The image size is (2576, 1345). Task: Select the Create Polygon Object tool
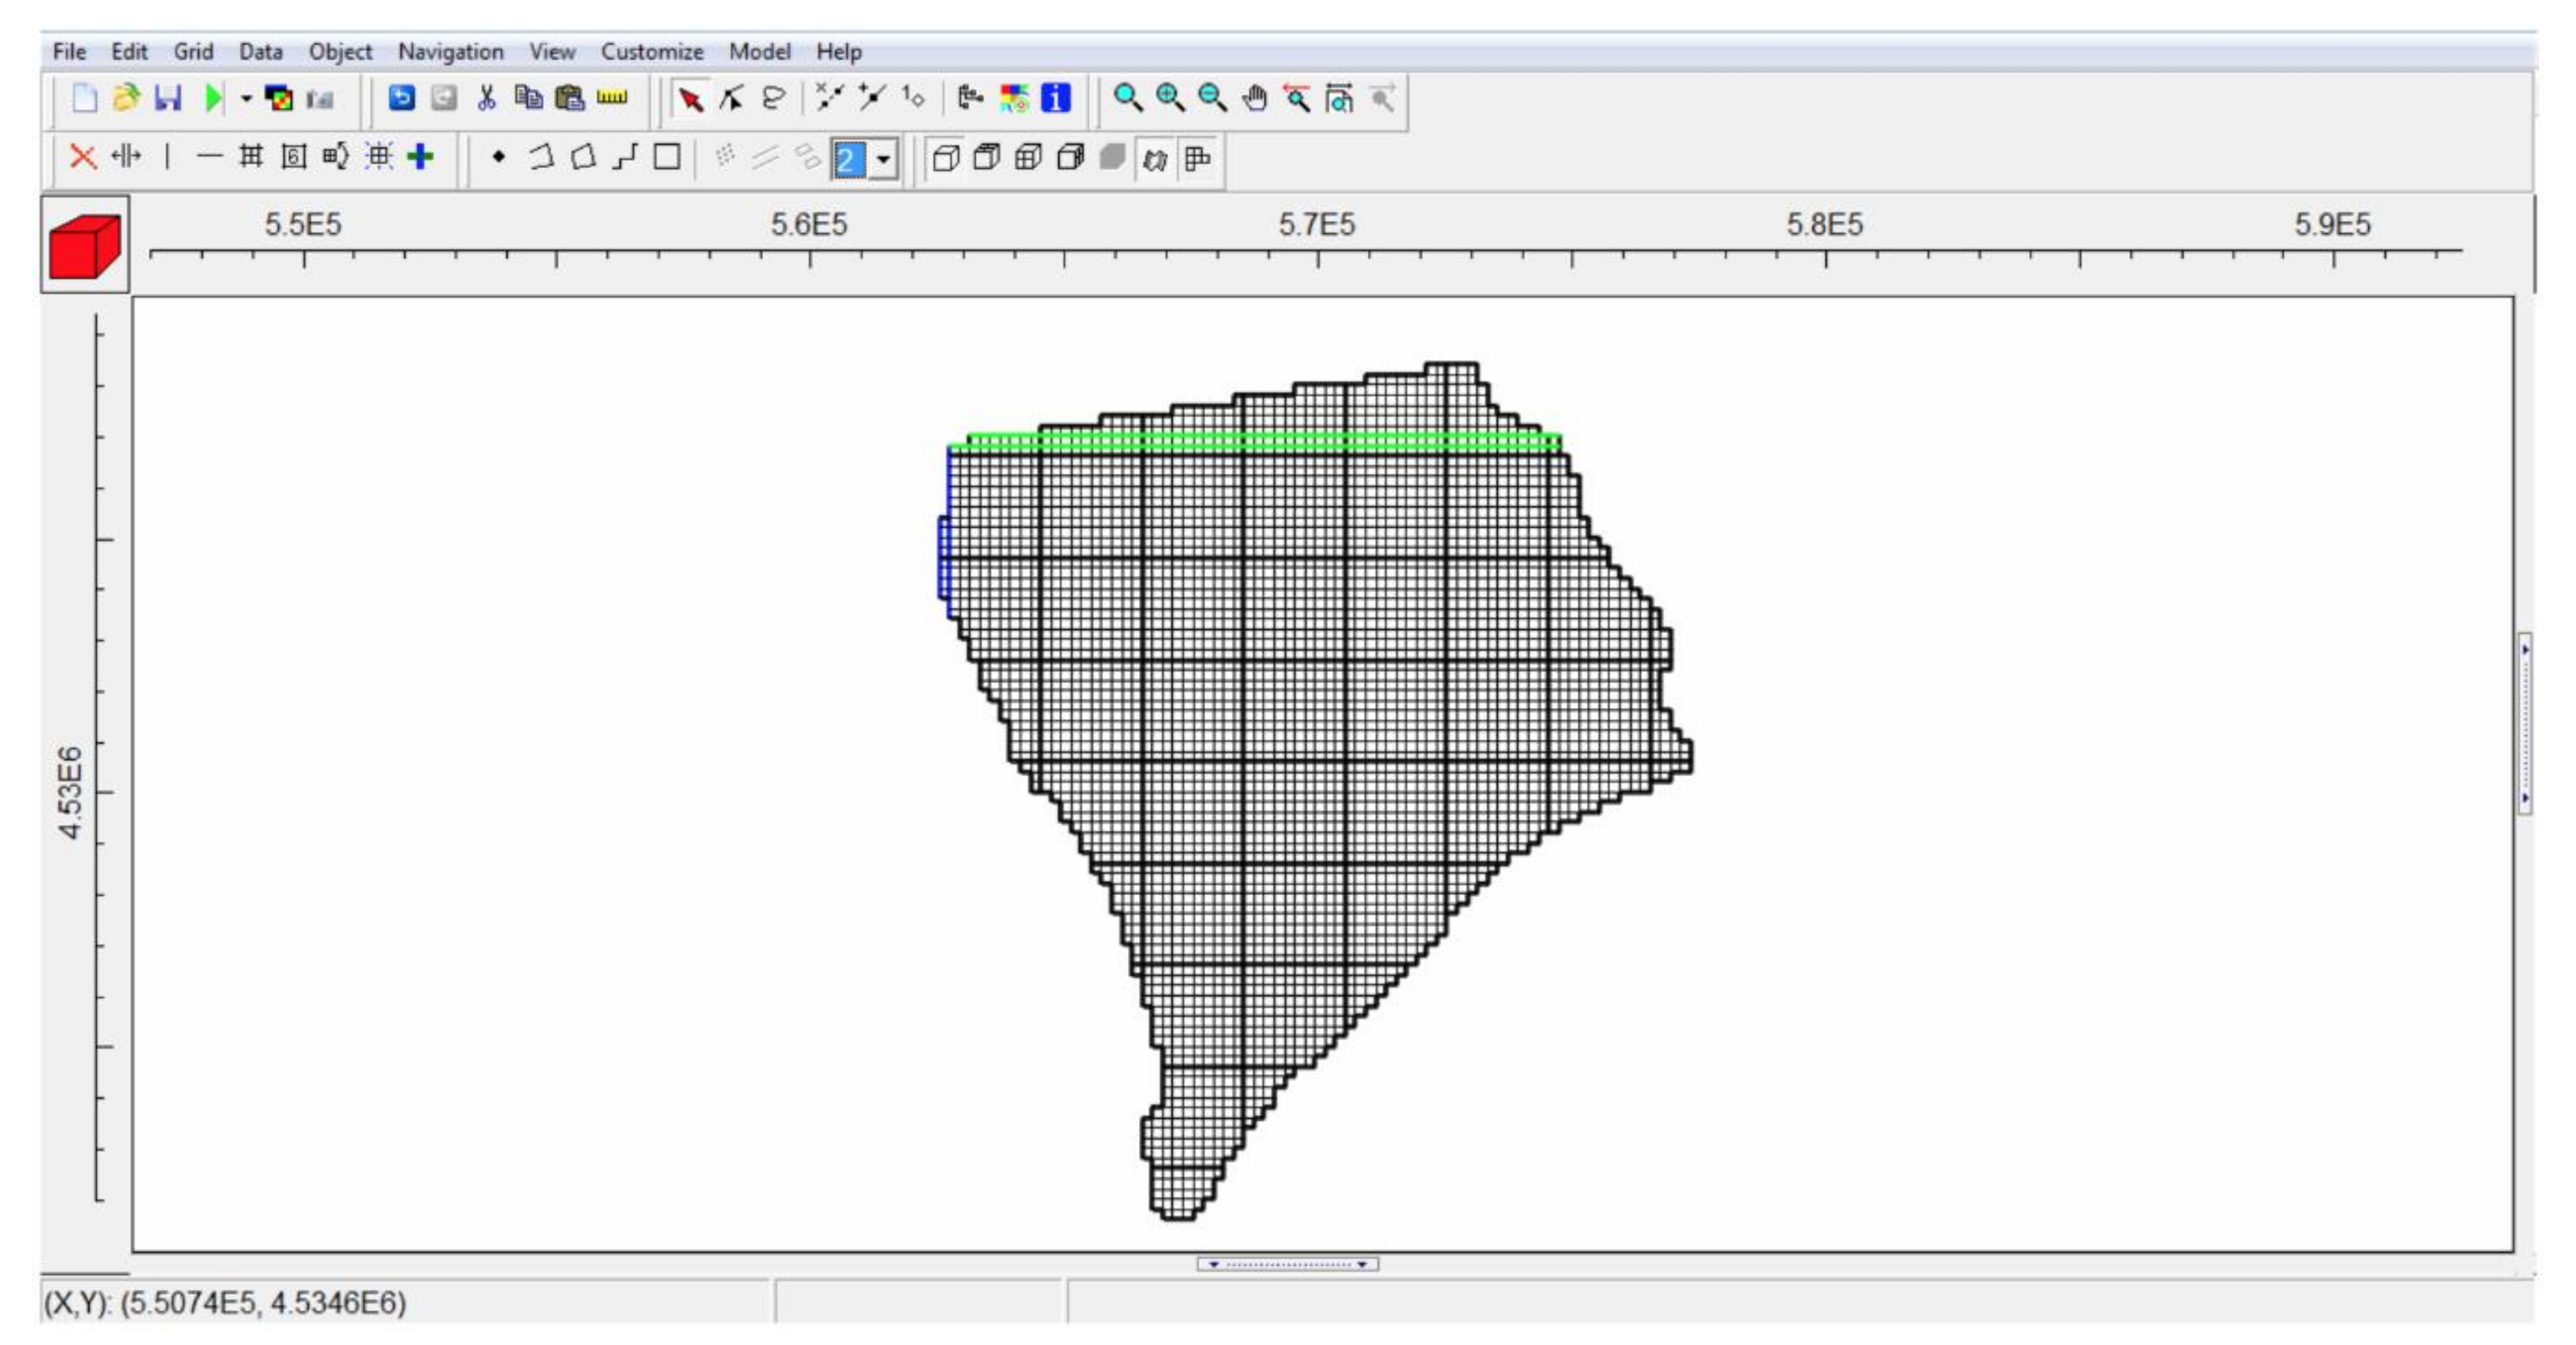[x=583, y=157]
